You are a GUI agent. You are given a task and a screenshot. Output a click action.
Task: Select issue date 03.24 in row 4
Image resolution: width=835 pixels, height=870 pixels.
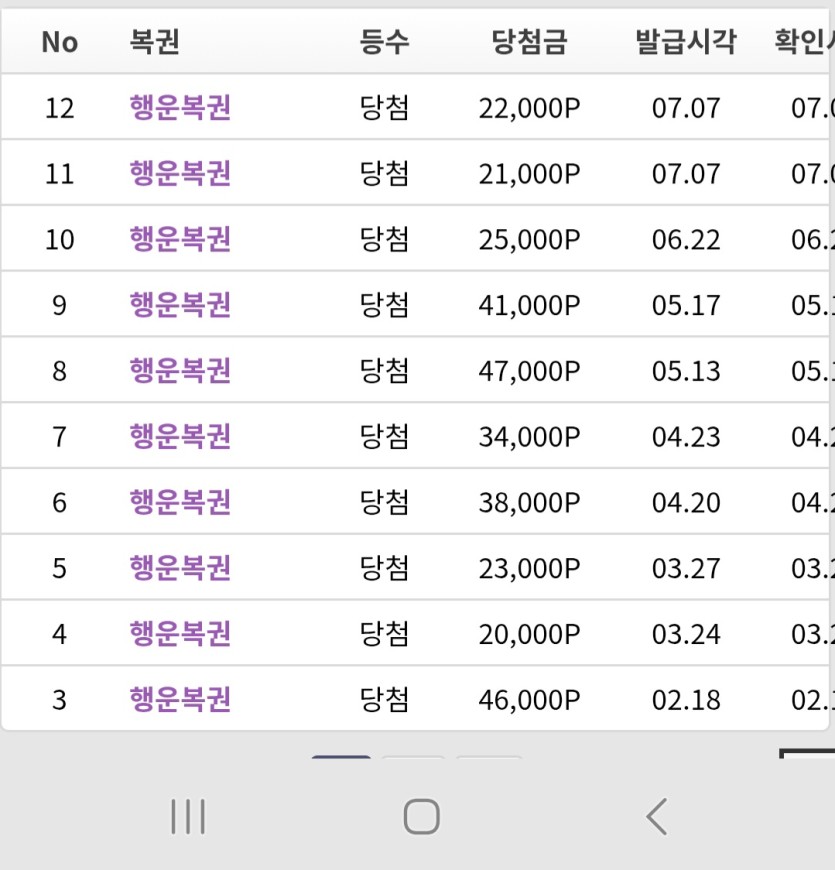[x=686, y=634]
